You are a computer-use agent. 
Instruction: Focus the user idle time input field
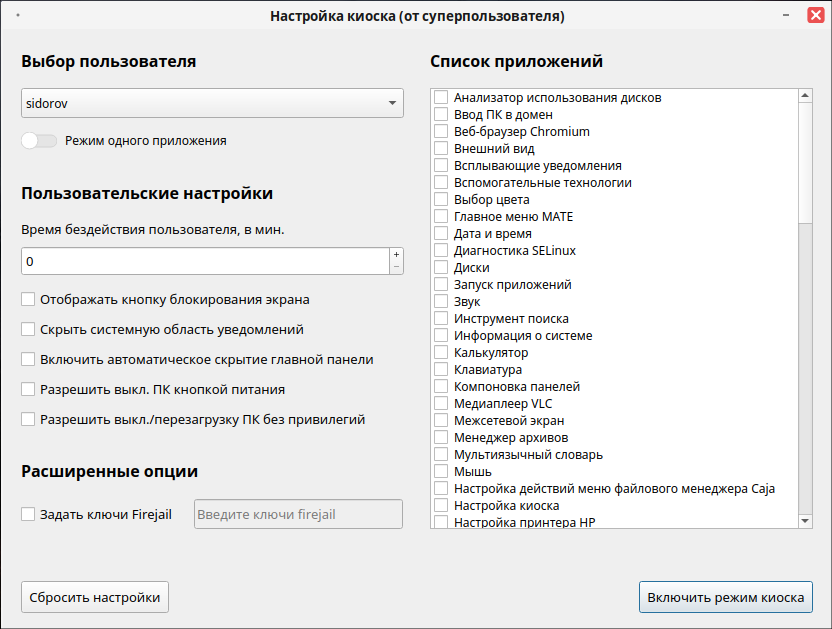[x=204, y=261]
